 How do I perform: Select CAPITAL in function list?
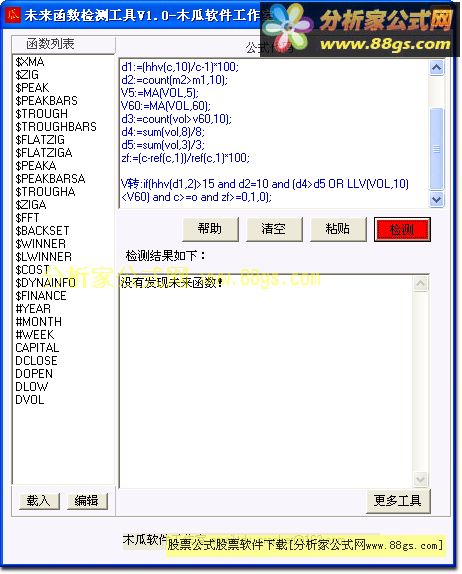pyautogui.click(x=37, y=348)
